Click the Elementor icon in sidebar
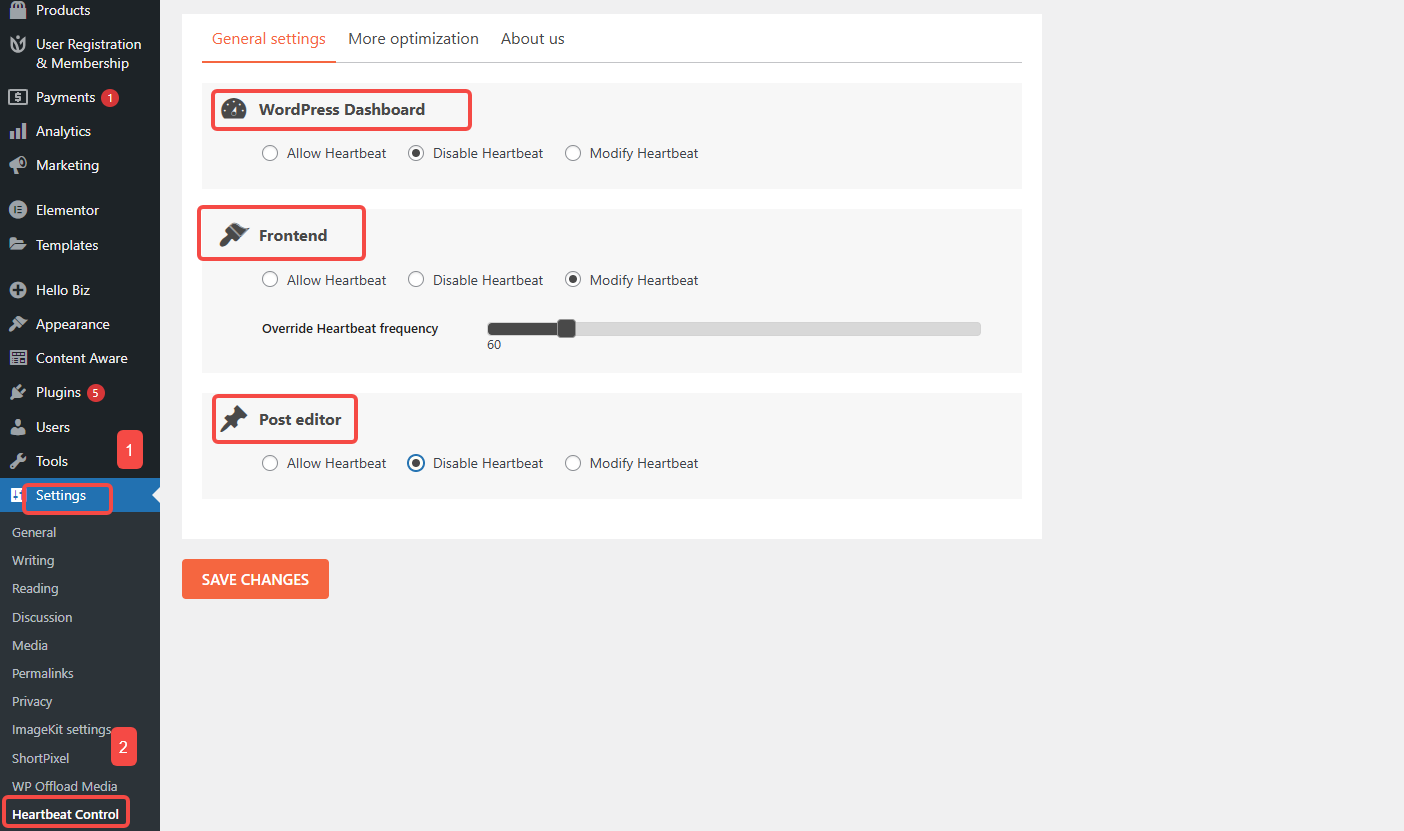Image resolution: width=1404 pixels, height=831 pixels. tap(17, 210)
